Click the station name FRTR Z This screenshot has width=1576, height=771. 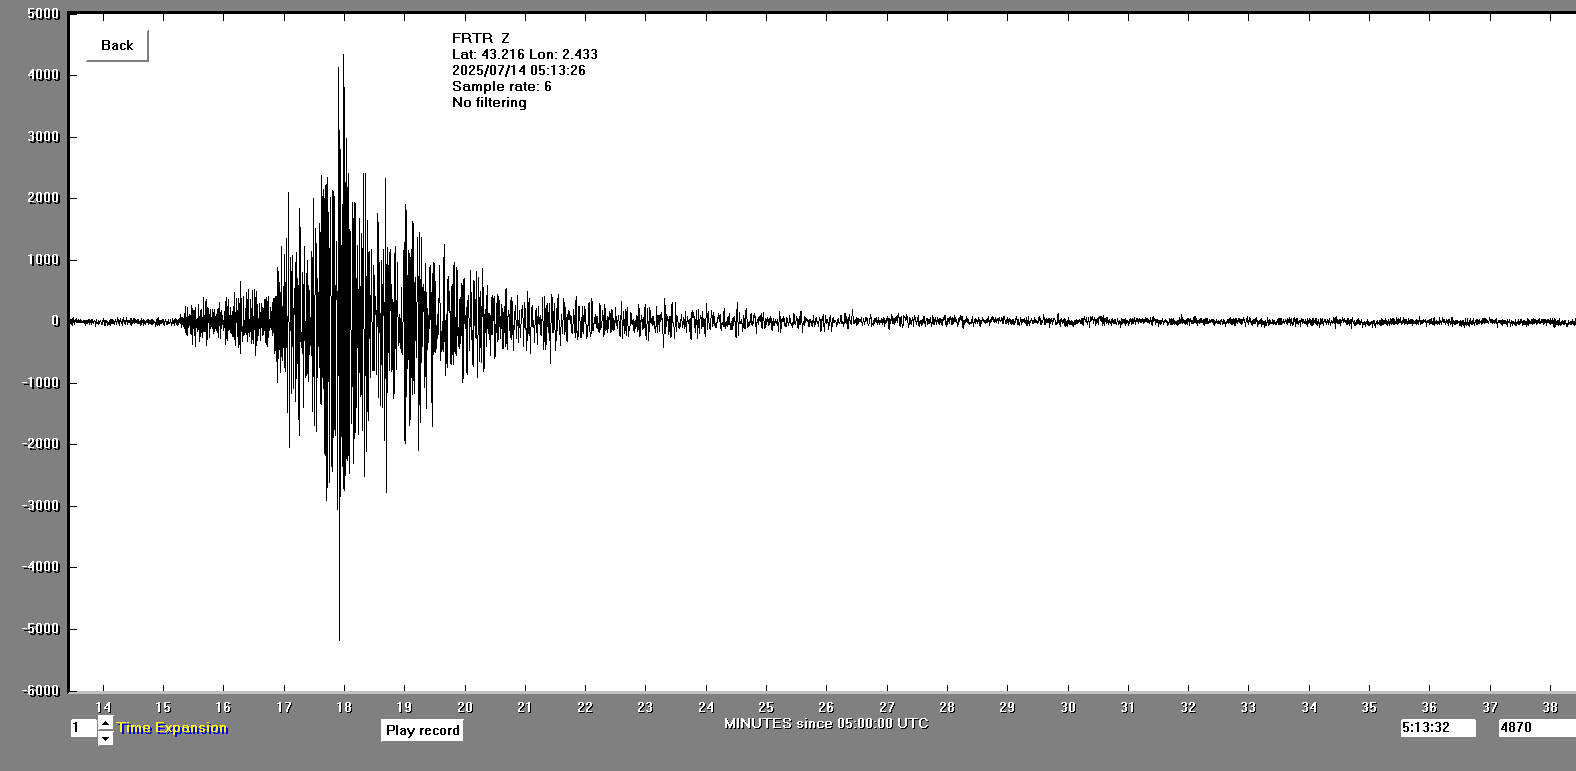[481, 38]
